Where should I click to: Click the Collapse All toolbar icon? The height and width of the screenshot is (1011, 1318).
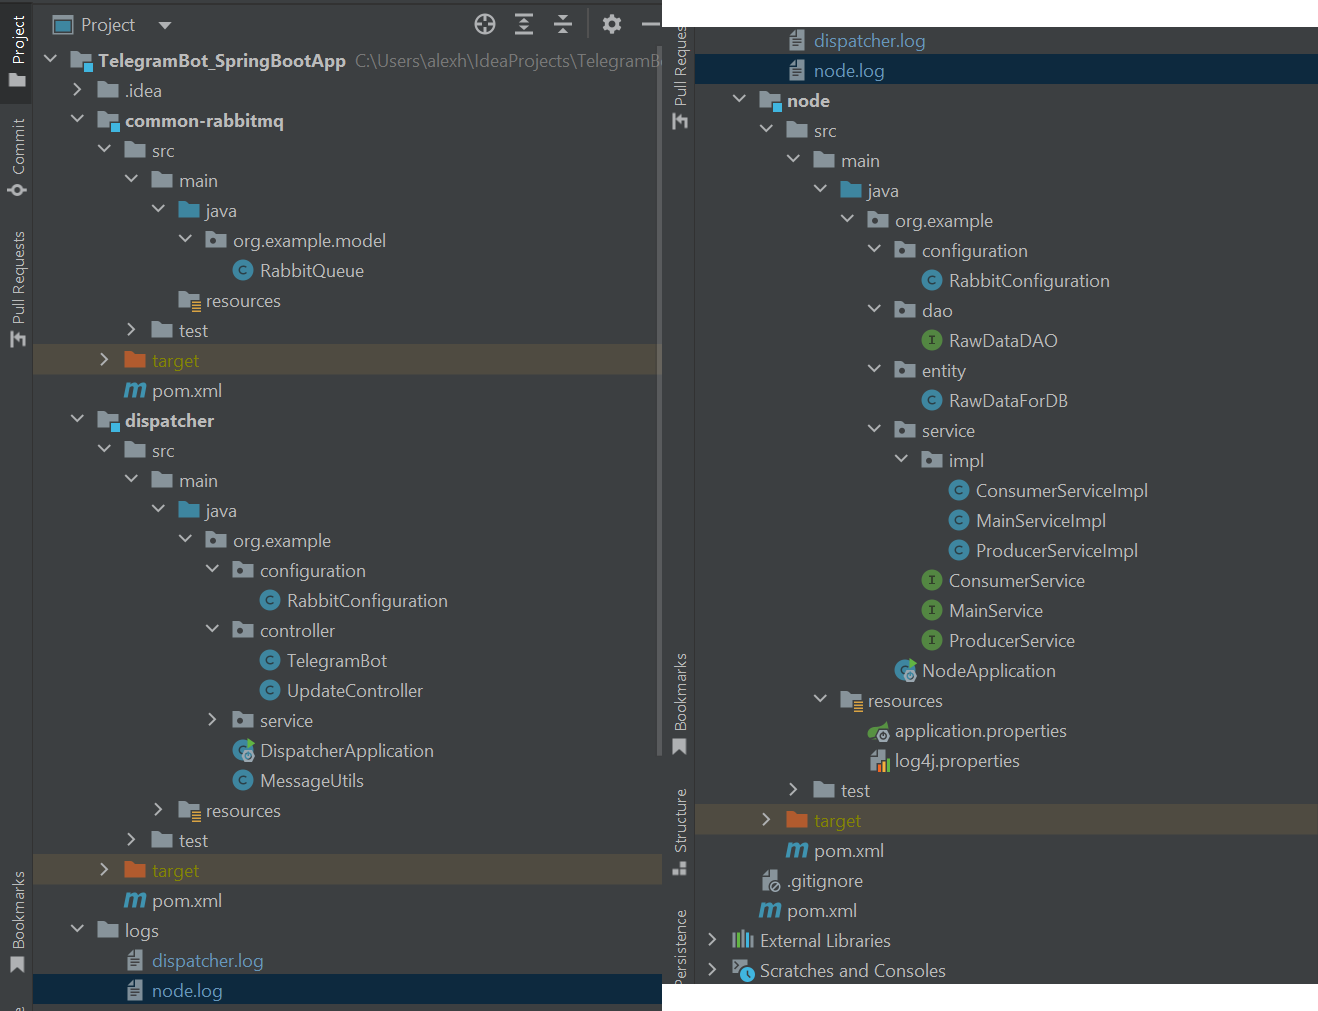(563, 24)
